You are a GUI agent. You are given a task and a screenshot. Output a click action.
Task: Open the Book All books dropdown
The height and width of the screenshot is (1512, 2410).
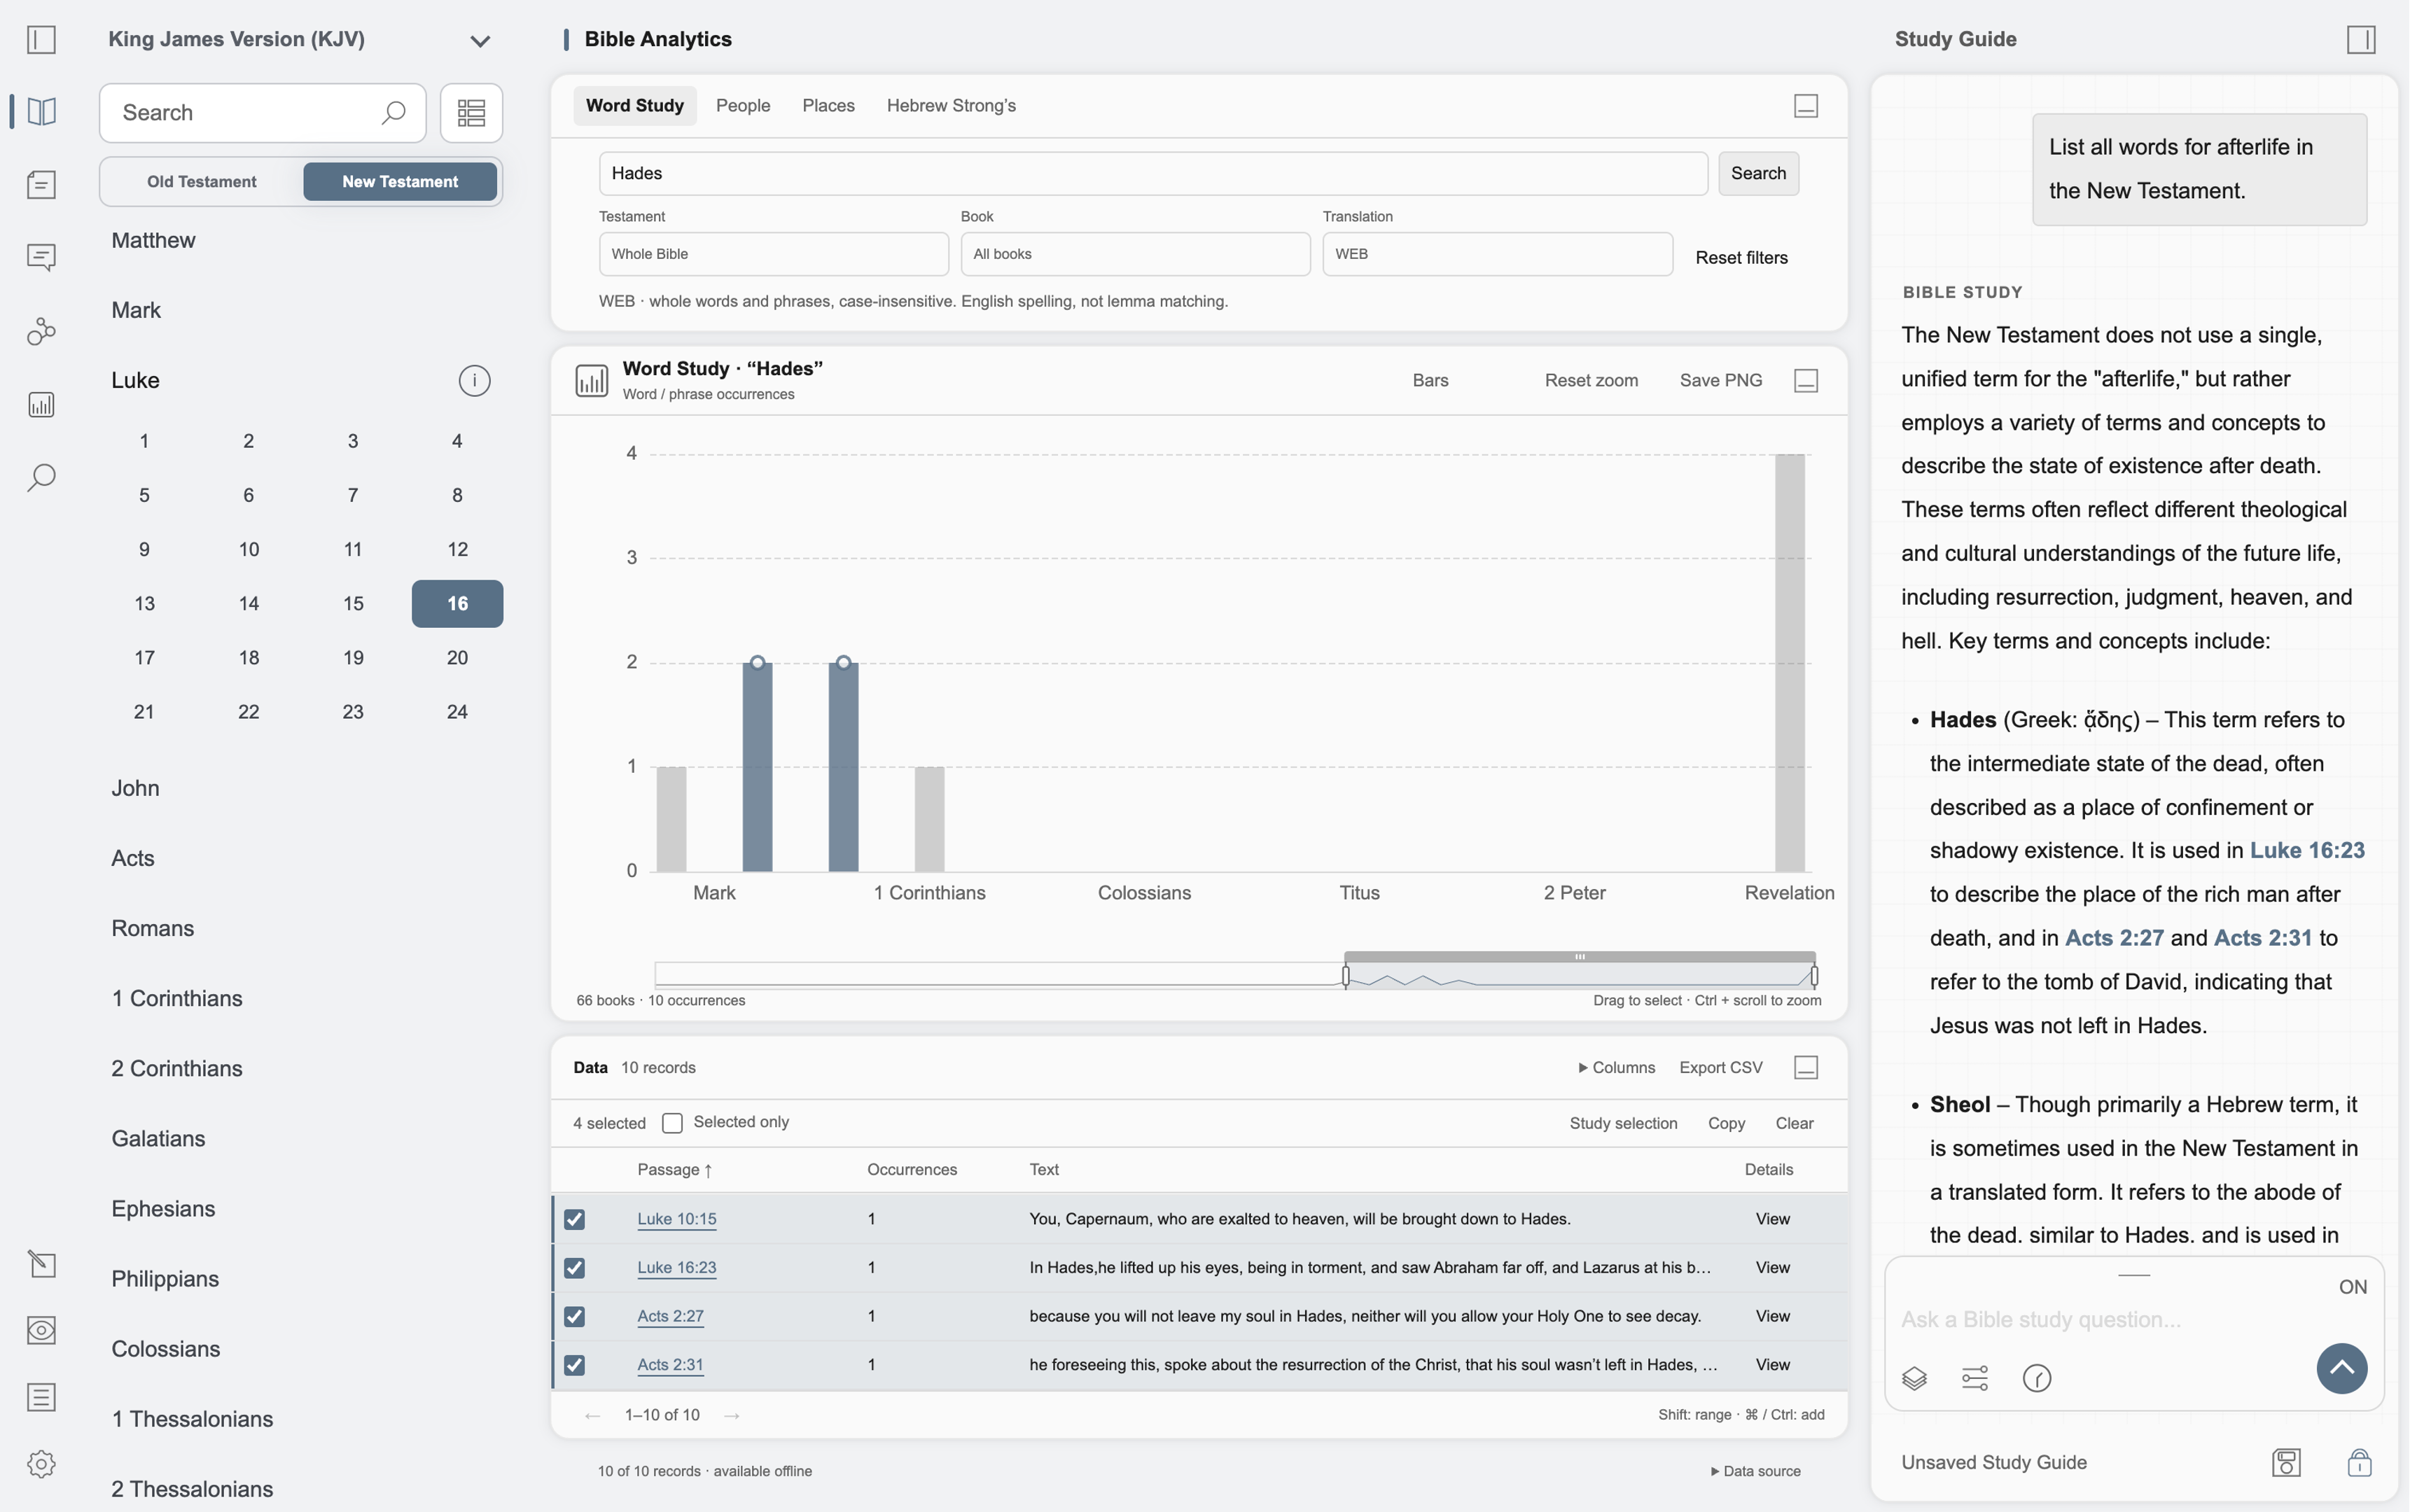pos(1135,254)
